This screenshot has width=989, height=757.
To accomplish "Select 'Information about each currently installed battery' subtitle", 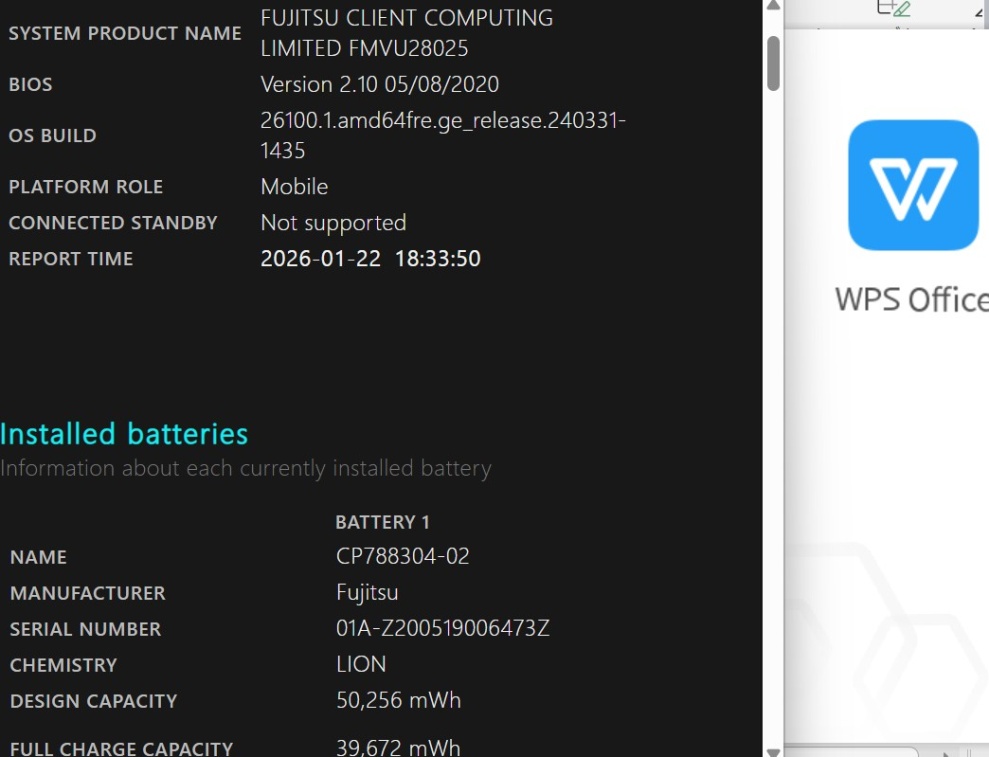I will [x=245, y=469].
